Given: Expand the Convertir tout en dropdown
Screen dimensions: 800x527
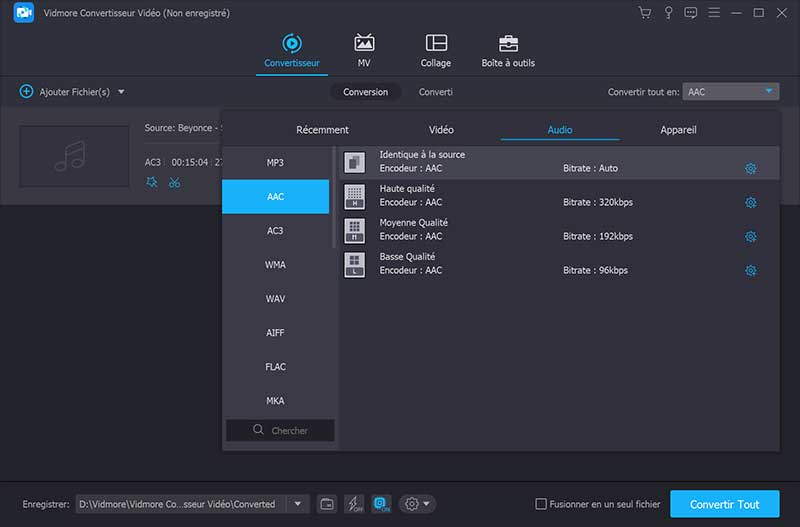Looking at the screenshot, I should (x=769, y=92).
